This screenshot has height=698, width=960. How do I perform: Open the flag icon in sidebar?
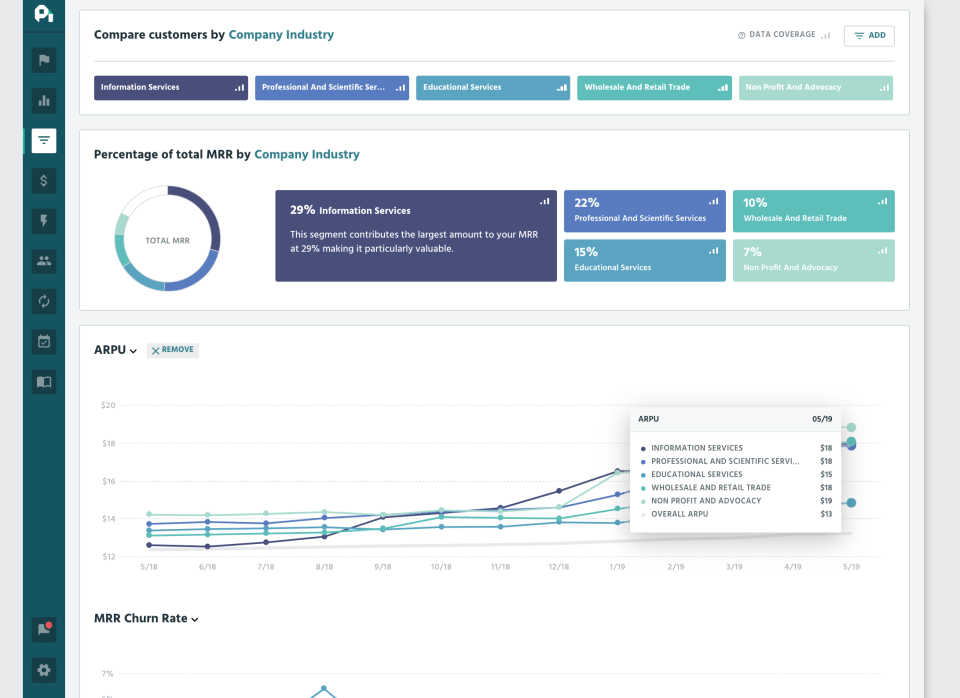(43, 60)
